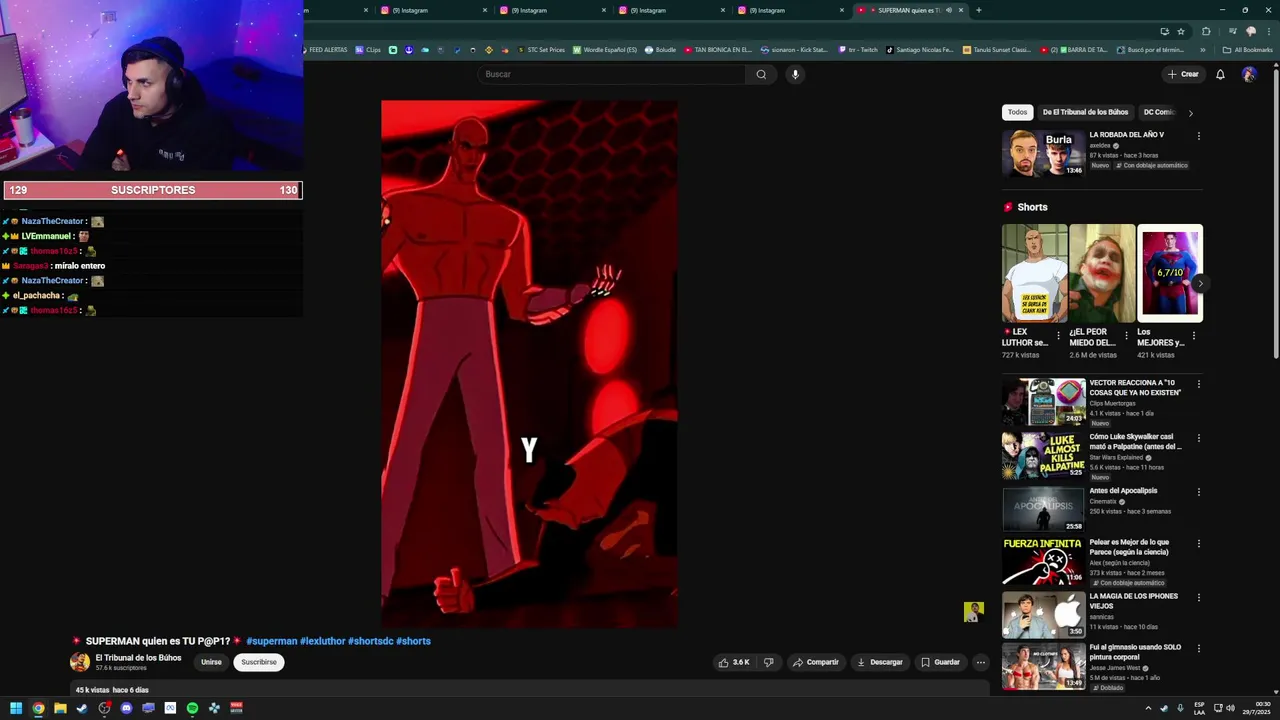Click inside the Buscar search field
This screenshot has height=720, width=1280.
612,74
